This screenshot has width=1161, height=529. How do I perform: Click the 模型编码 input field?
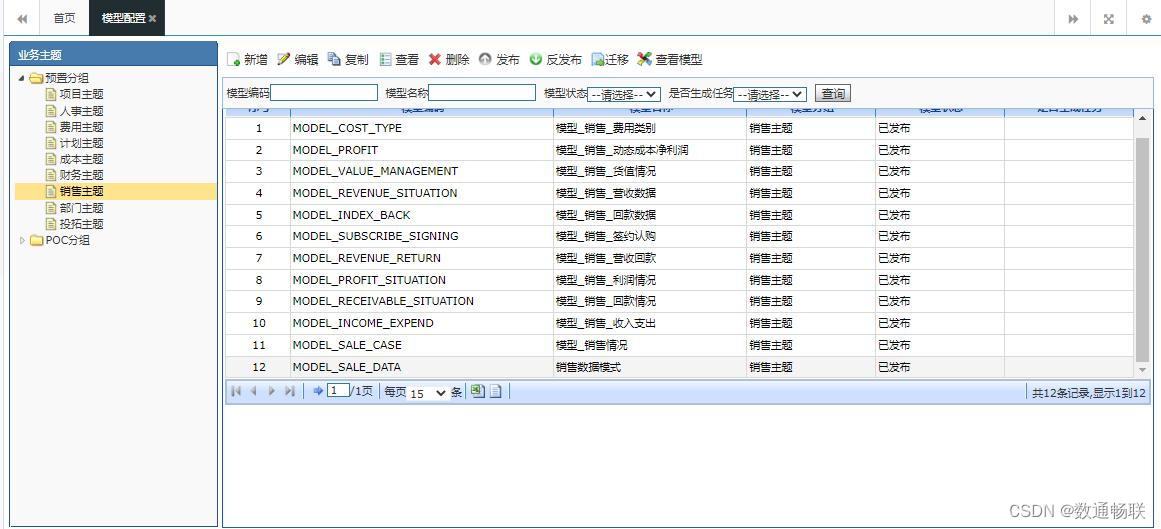coord(324,93)
